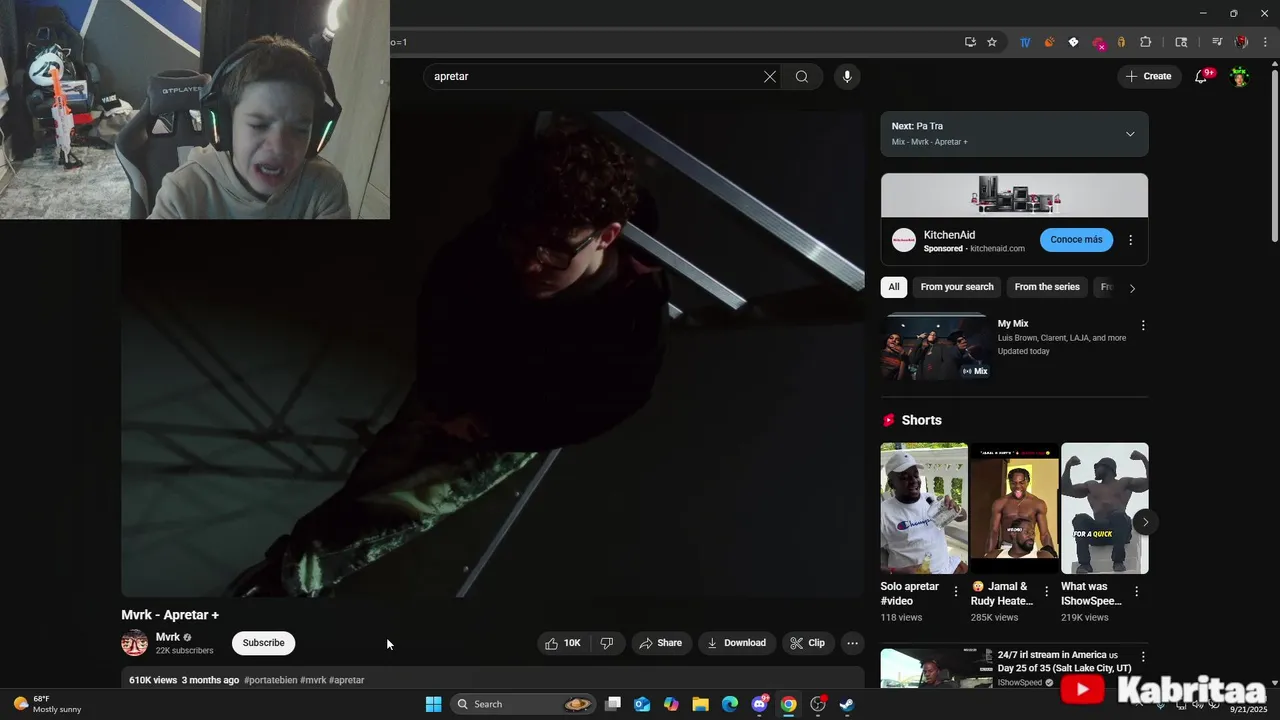Open the blue TV browser extension

coord(1025,42)
